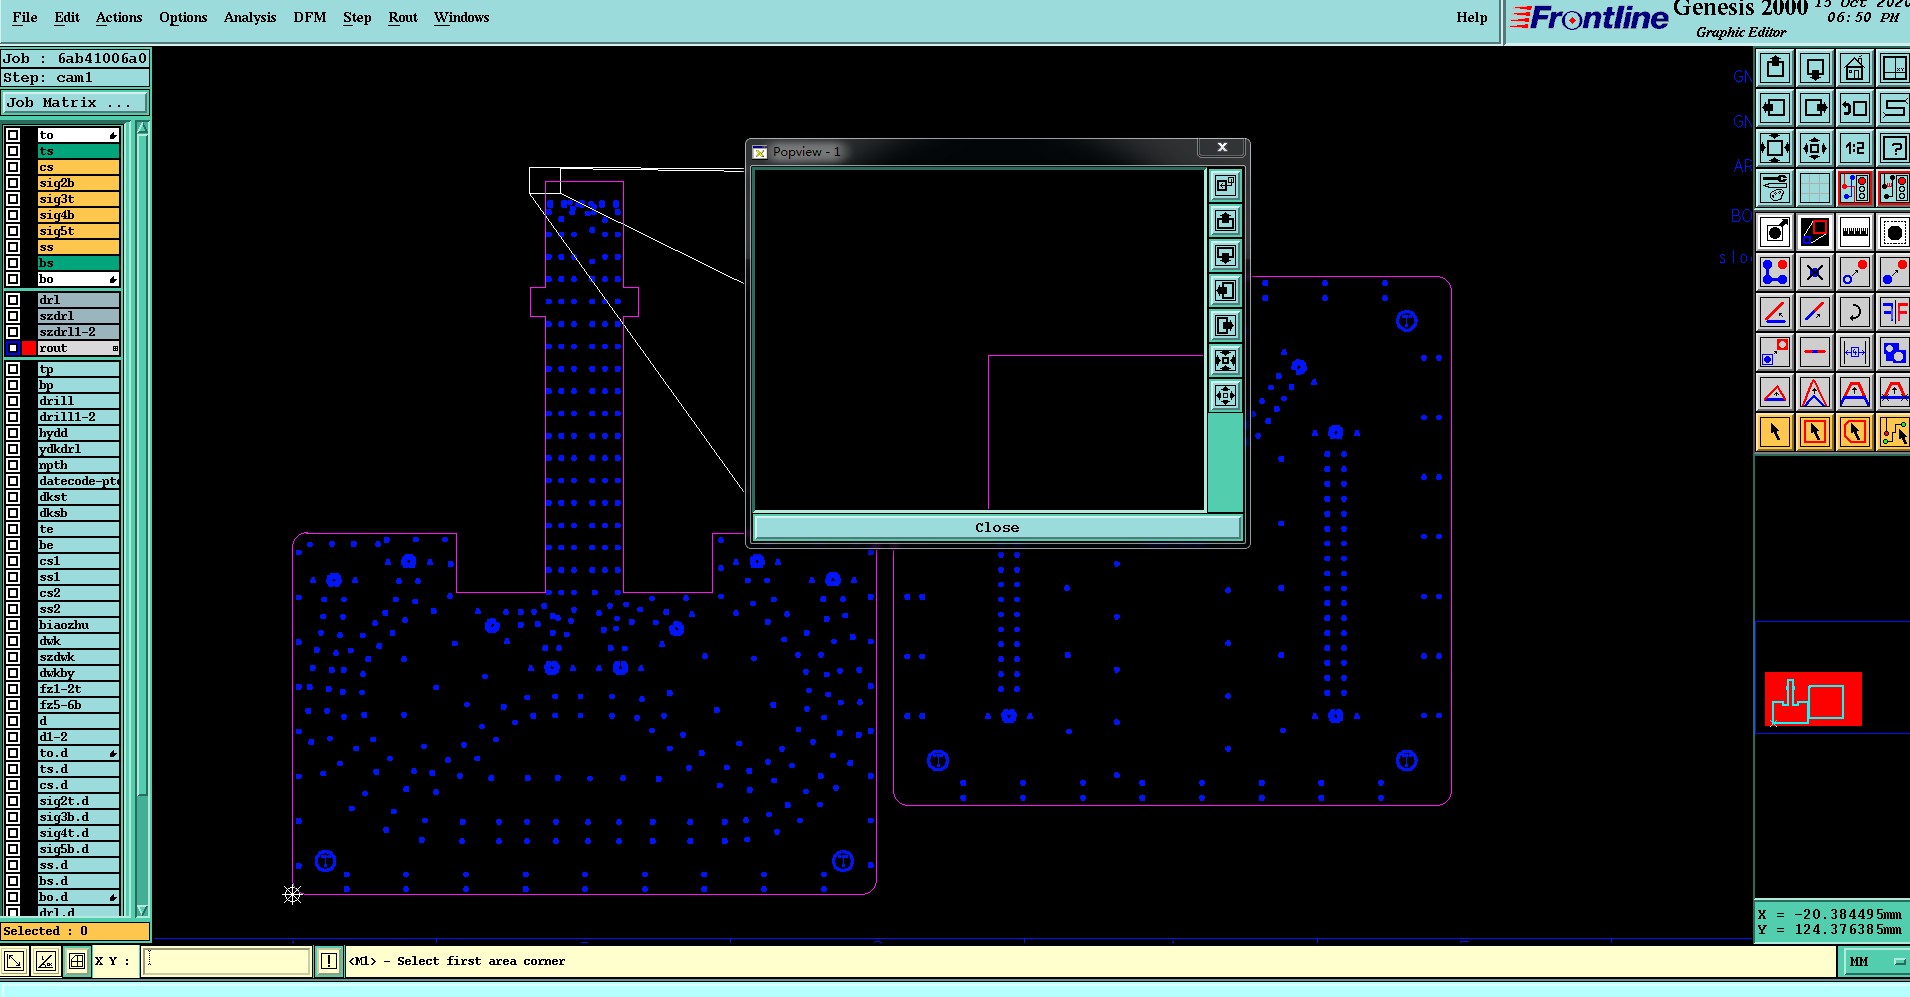Viewport: 1910px width, 997px height.
Task: Open the Actions menu
Action: click(x=119, y=17)
